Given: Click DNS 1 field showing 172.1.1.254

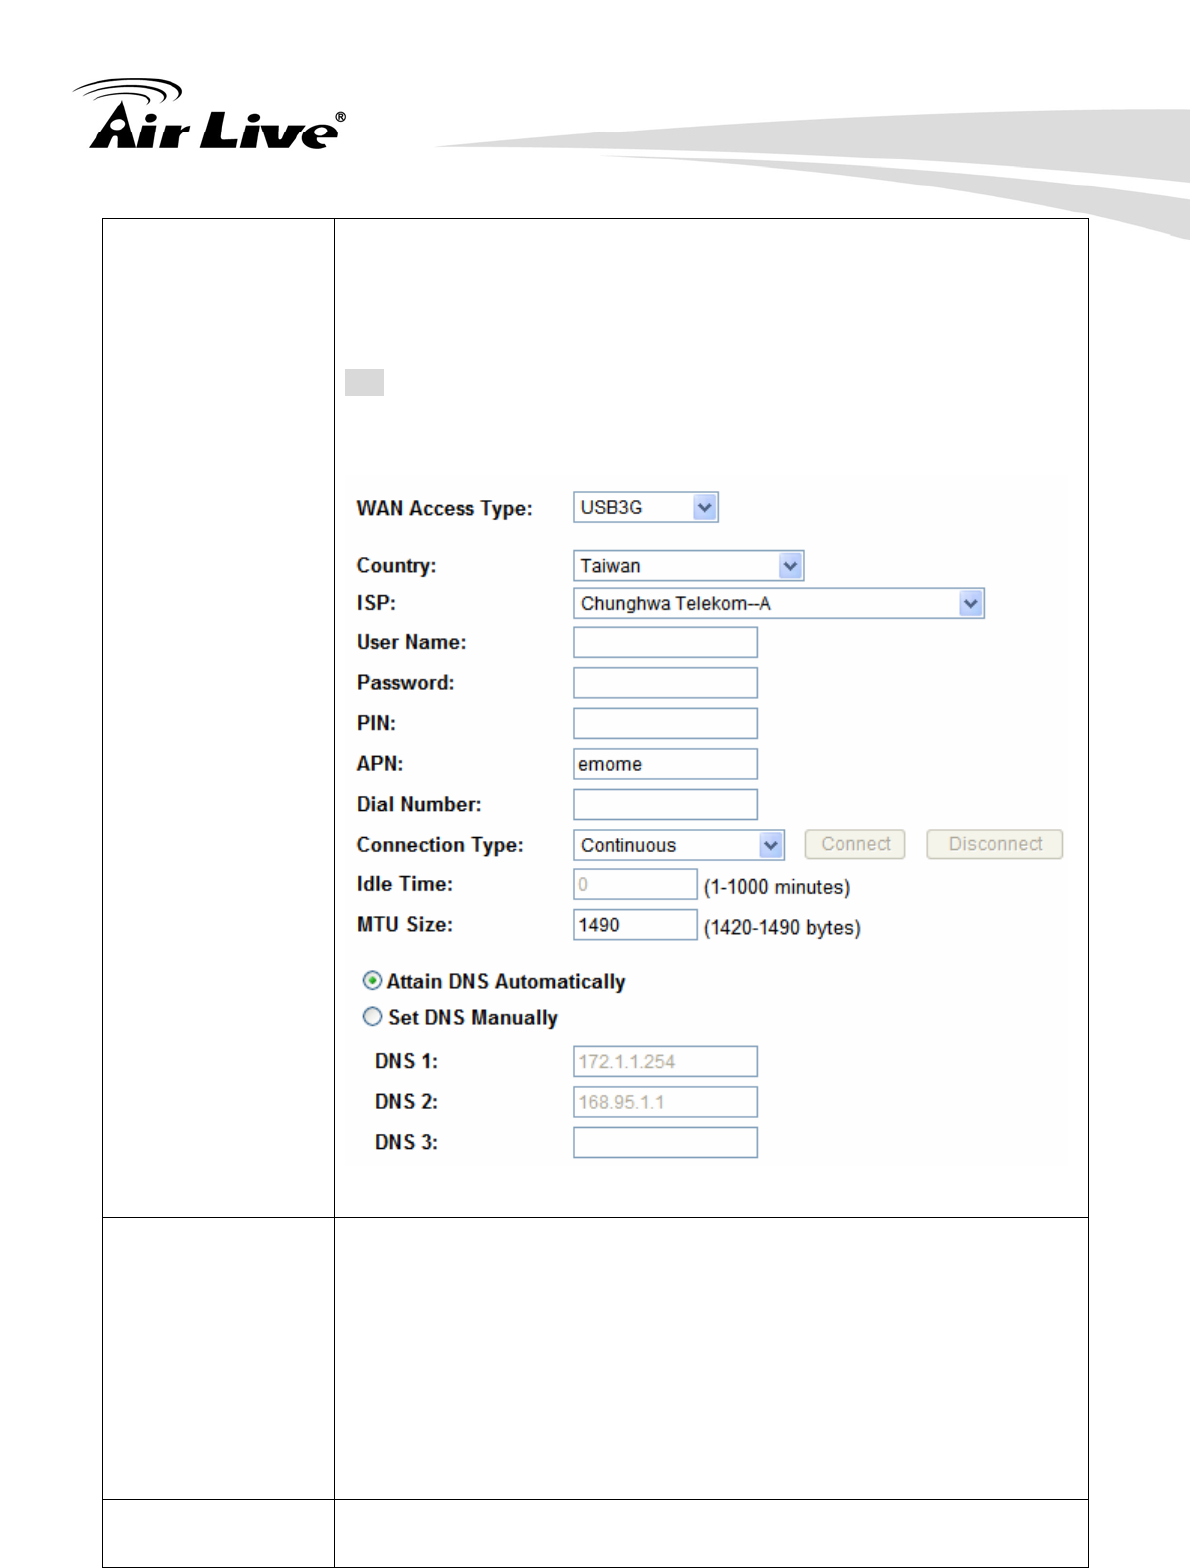Looking at the screenshot, I should [665, 1061].
